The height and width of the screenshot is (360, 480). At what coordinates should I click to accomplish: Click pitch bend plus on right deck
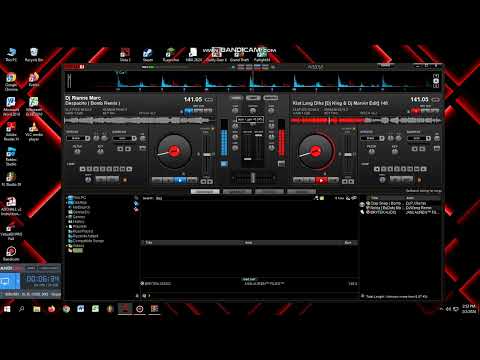[352, 182]
